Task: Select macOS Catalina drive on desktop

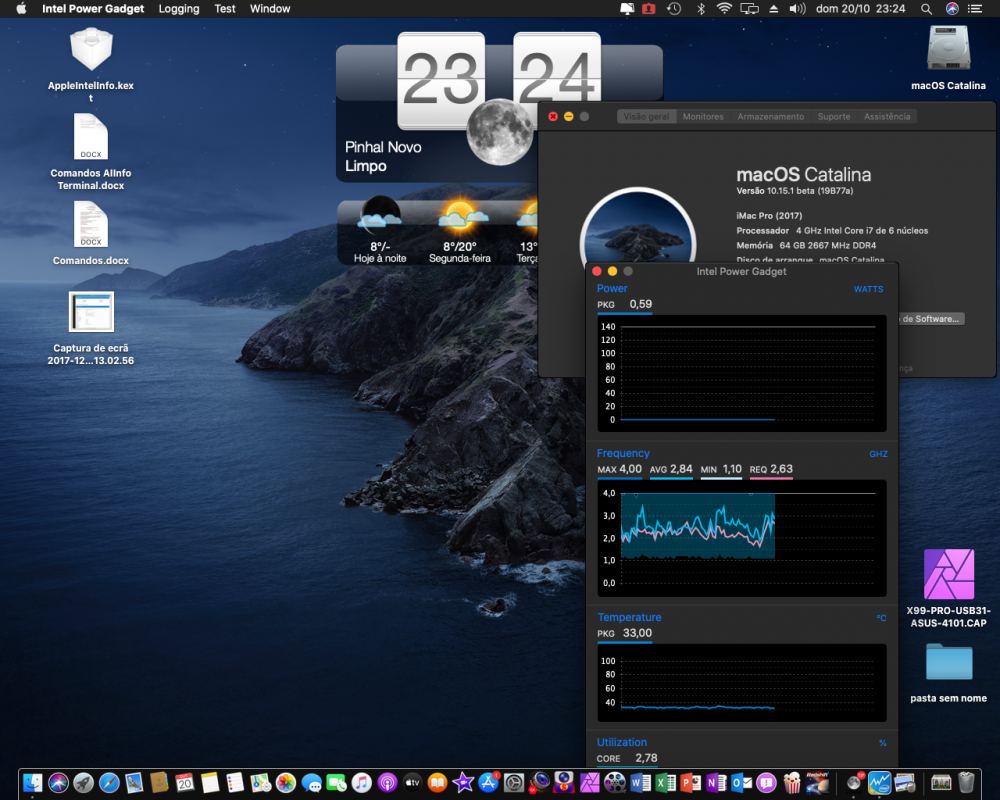Action: (948, 57)
